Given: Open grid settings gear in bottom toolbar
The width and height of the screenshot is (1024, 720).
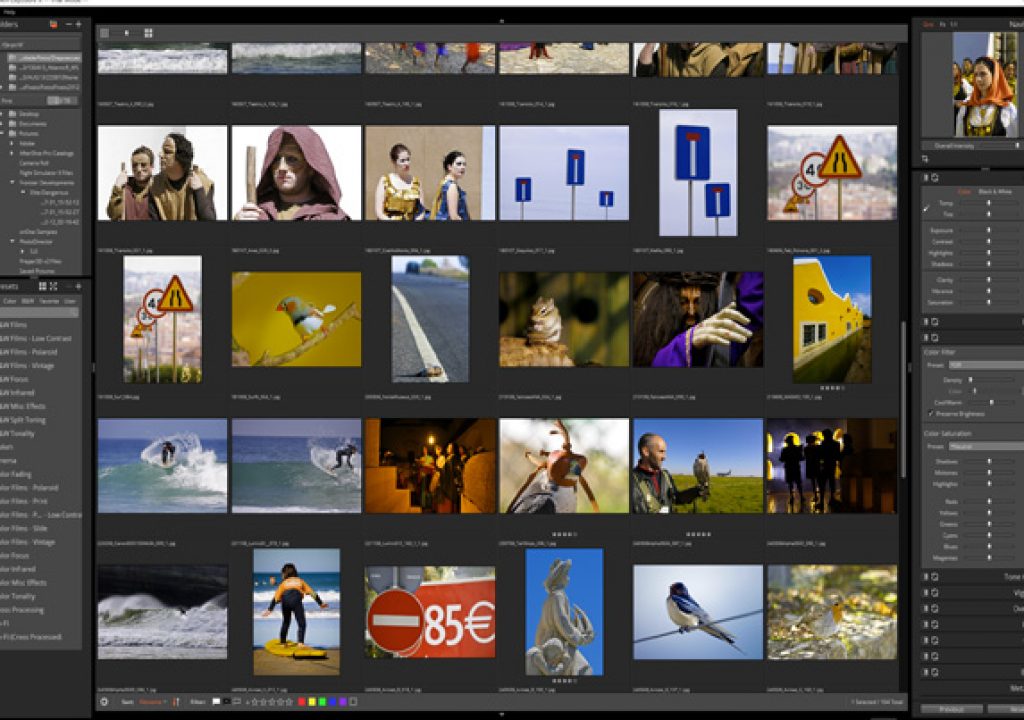Looking at the screenshot, I should tap(104, 702).
